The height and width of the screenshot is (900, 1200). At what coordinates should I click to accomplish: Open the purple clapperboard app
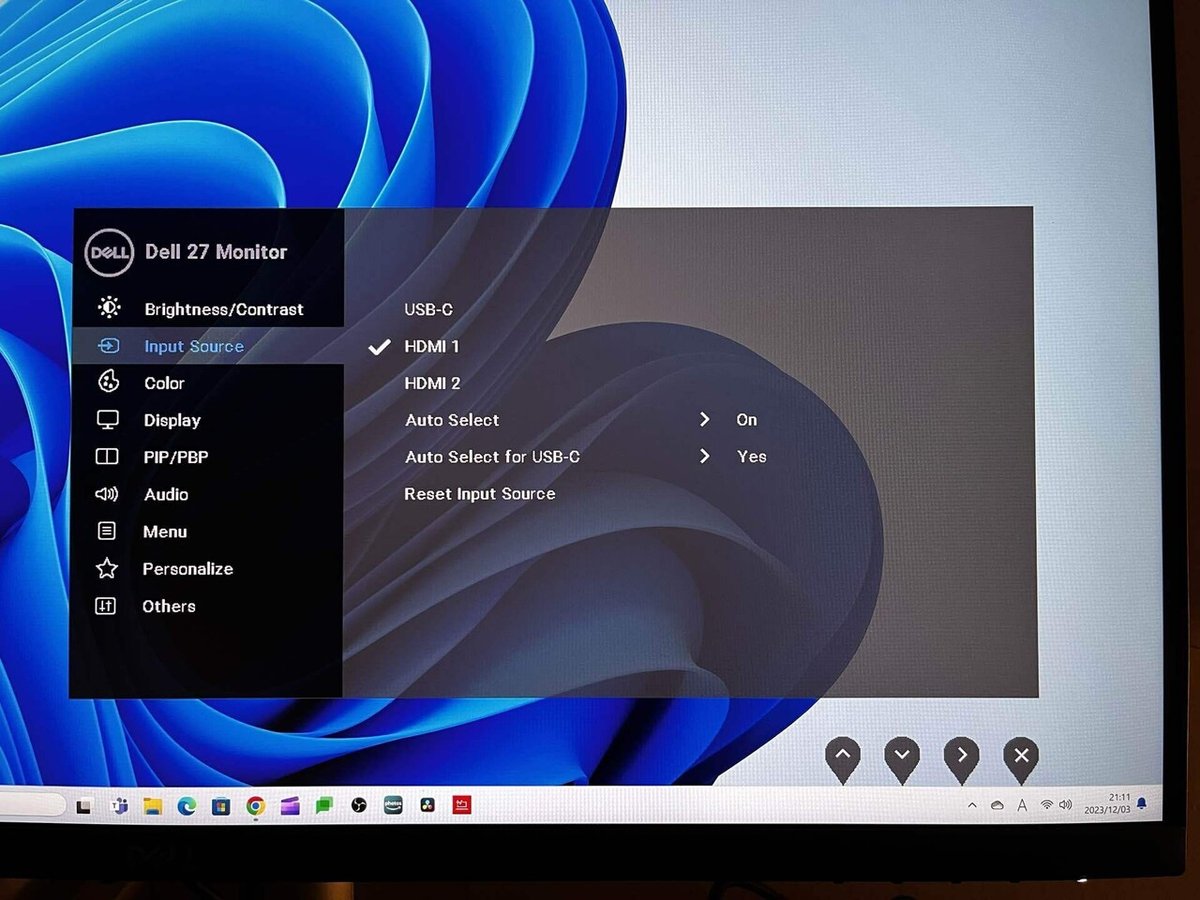pos(290,806)
